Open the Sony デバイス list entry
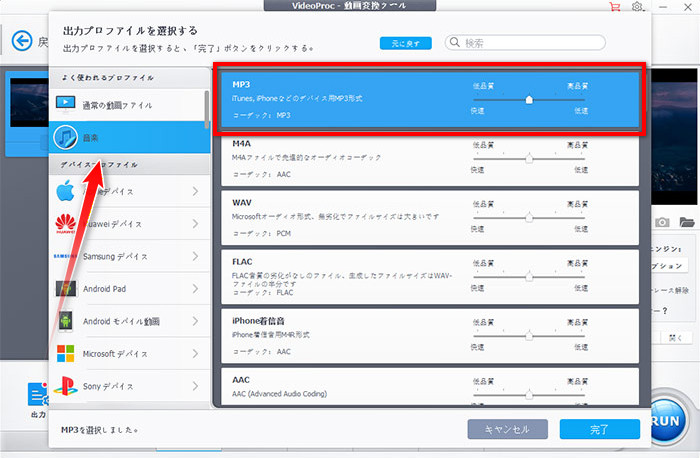700x458 pixels. [129, 386]
